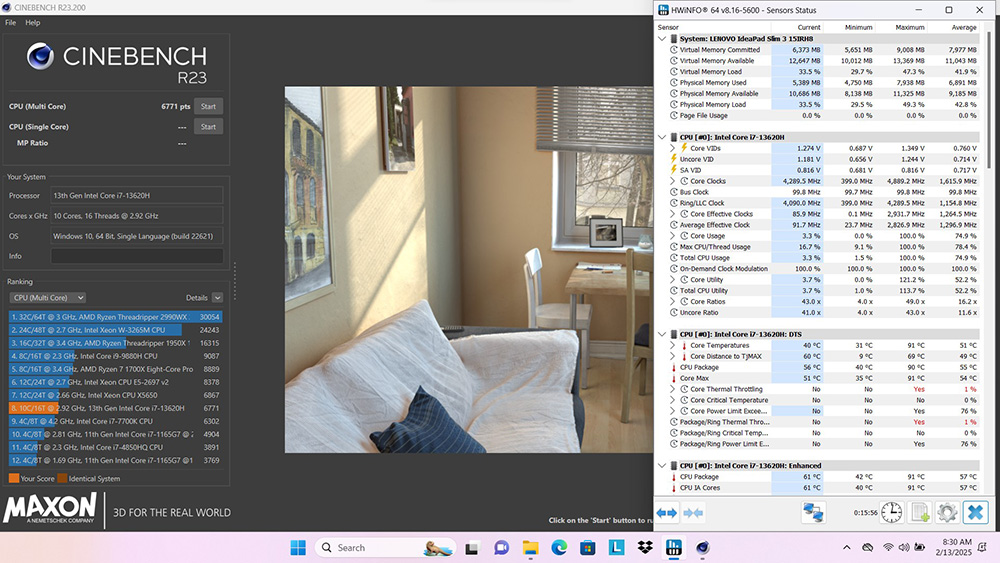Screen dimensions: 1000x563
Task: Switch to HWiNFO via its taskbar icon
Action: point(673,548)
